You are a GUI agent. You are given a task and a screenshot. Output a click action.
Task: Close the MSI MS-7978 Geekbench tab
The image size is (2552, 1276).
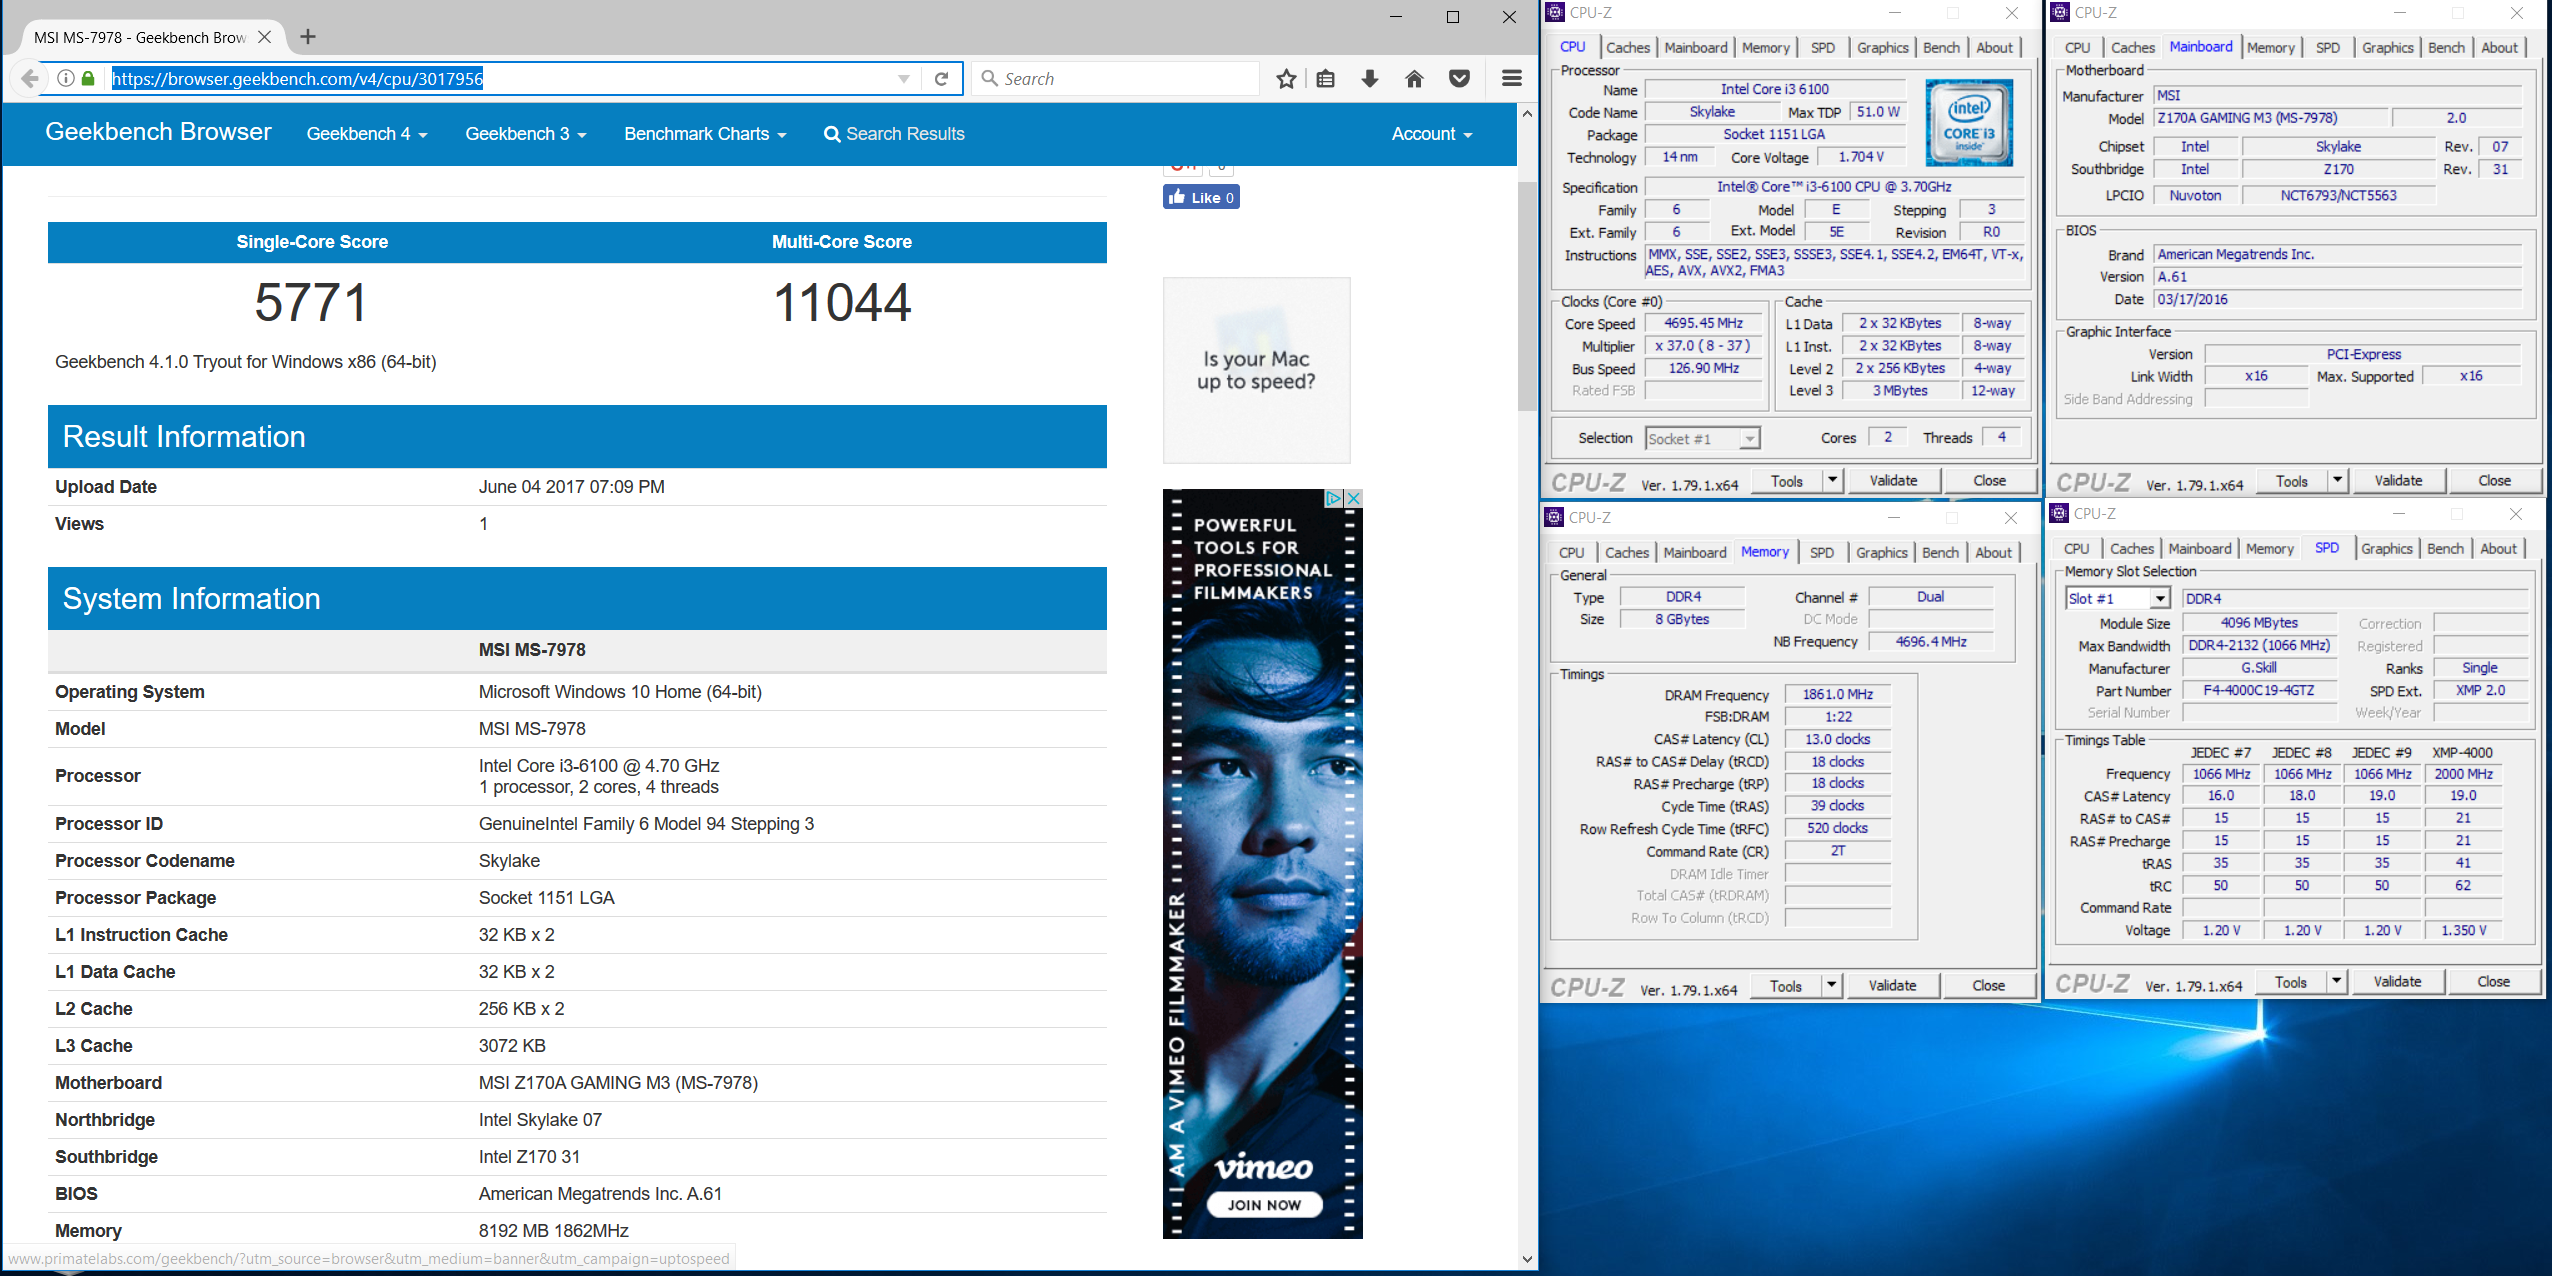point(264,37)
